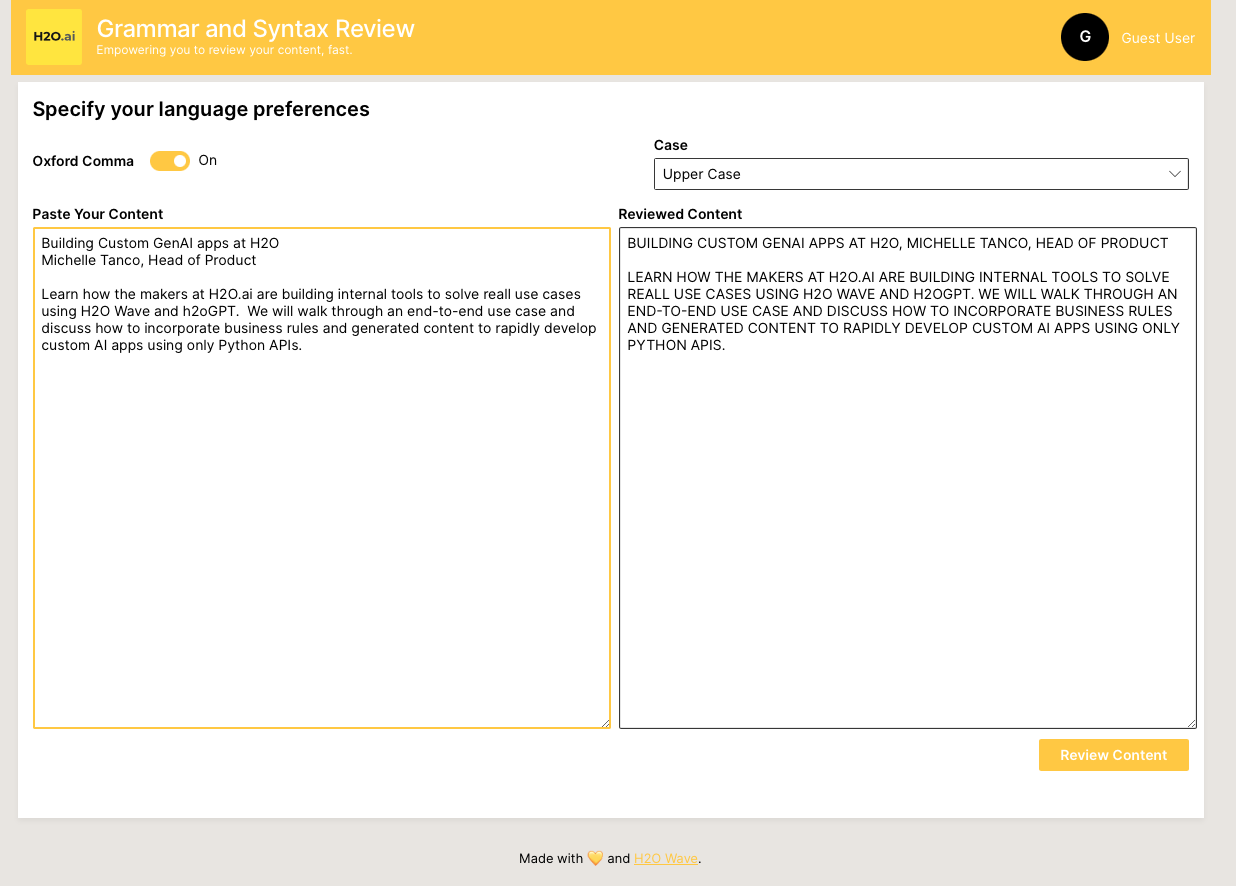Click the Grammar and Syntax Review title
Viewport: 1236px width, 886px height.
pyautogui.click(x=256, y=28)
